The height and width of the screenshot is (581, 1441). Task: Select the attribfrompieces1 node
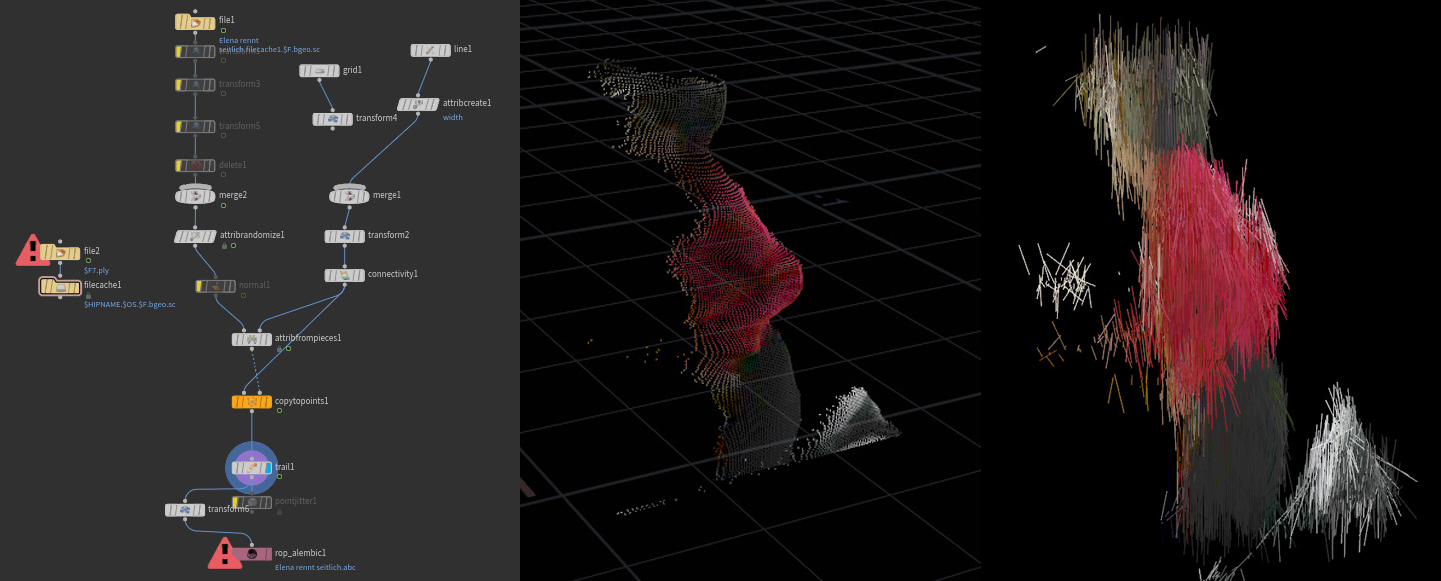coord(251,339)
